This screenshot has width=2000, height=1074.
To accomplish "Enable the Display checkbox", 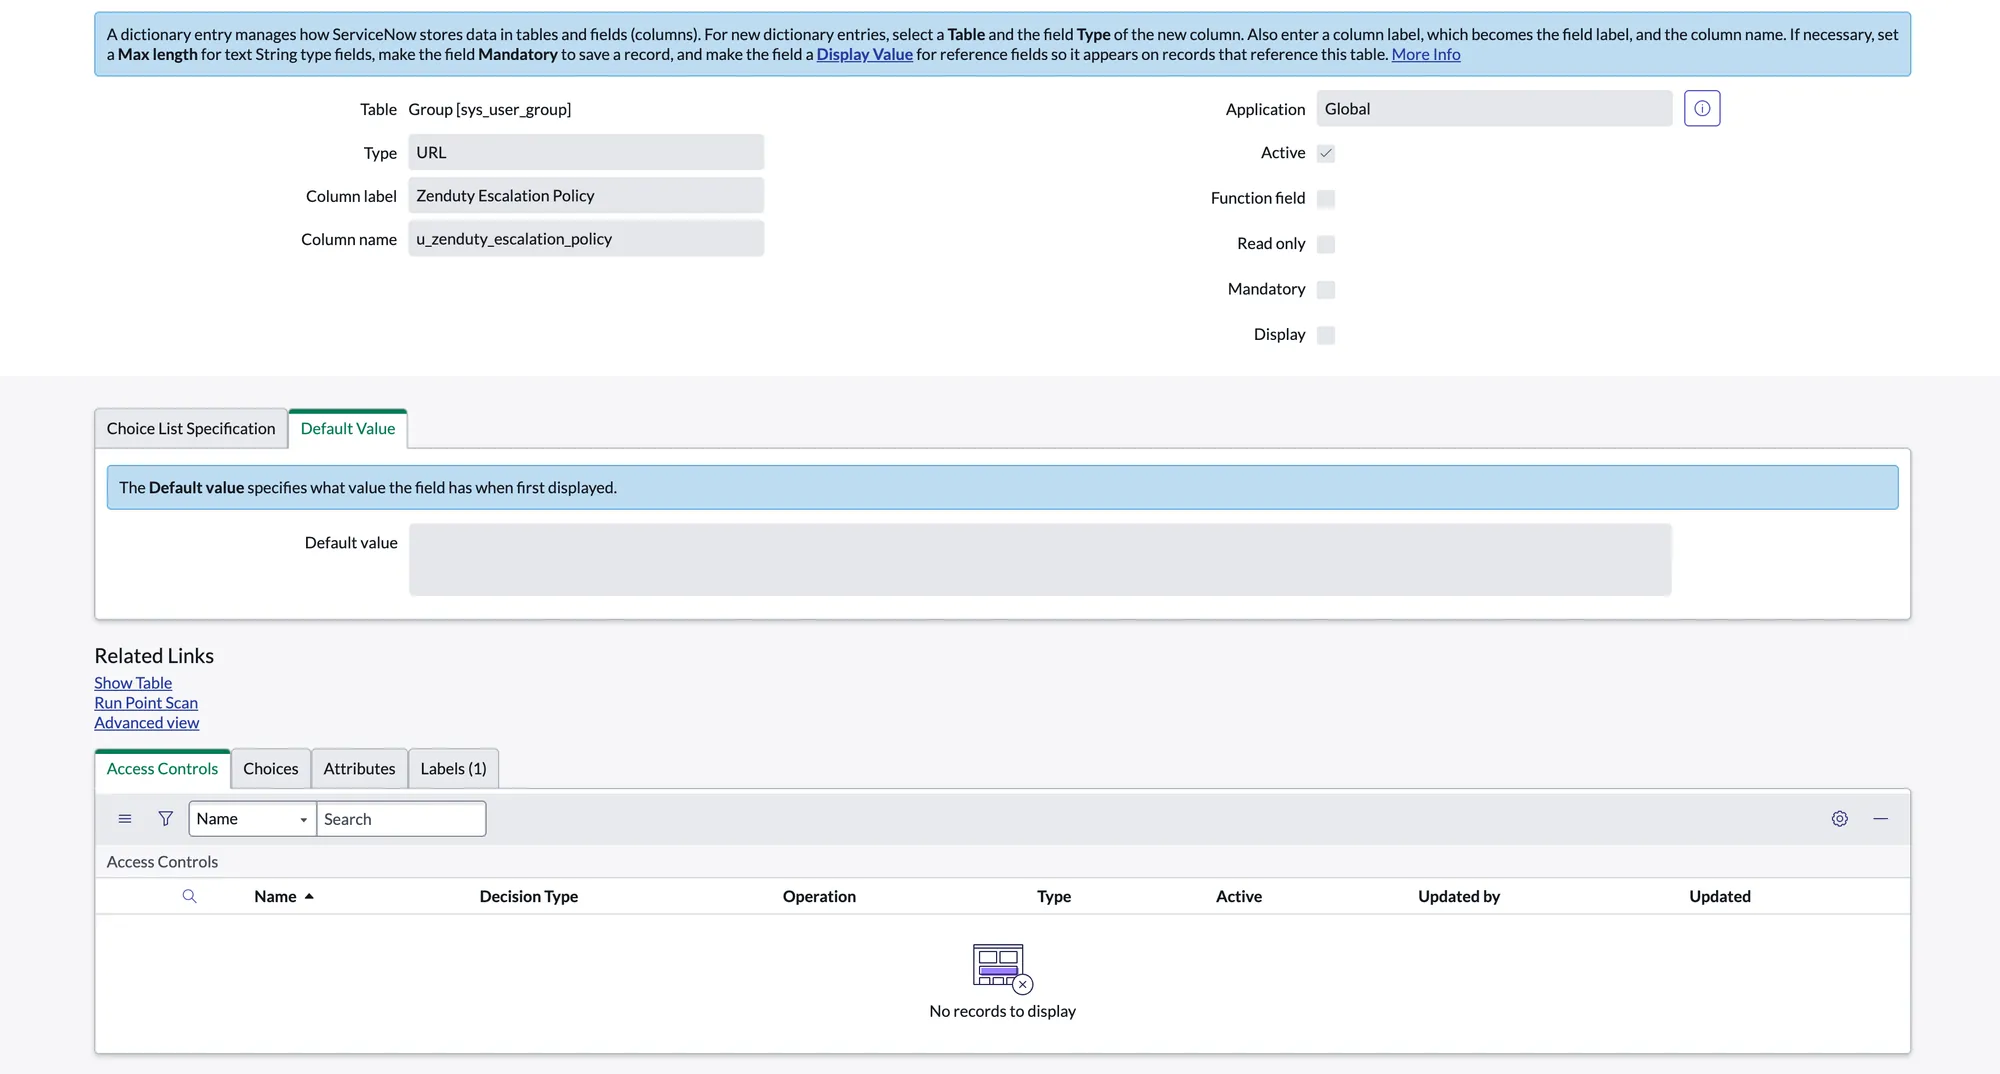I will click(1326, 335).
